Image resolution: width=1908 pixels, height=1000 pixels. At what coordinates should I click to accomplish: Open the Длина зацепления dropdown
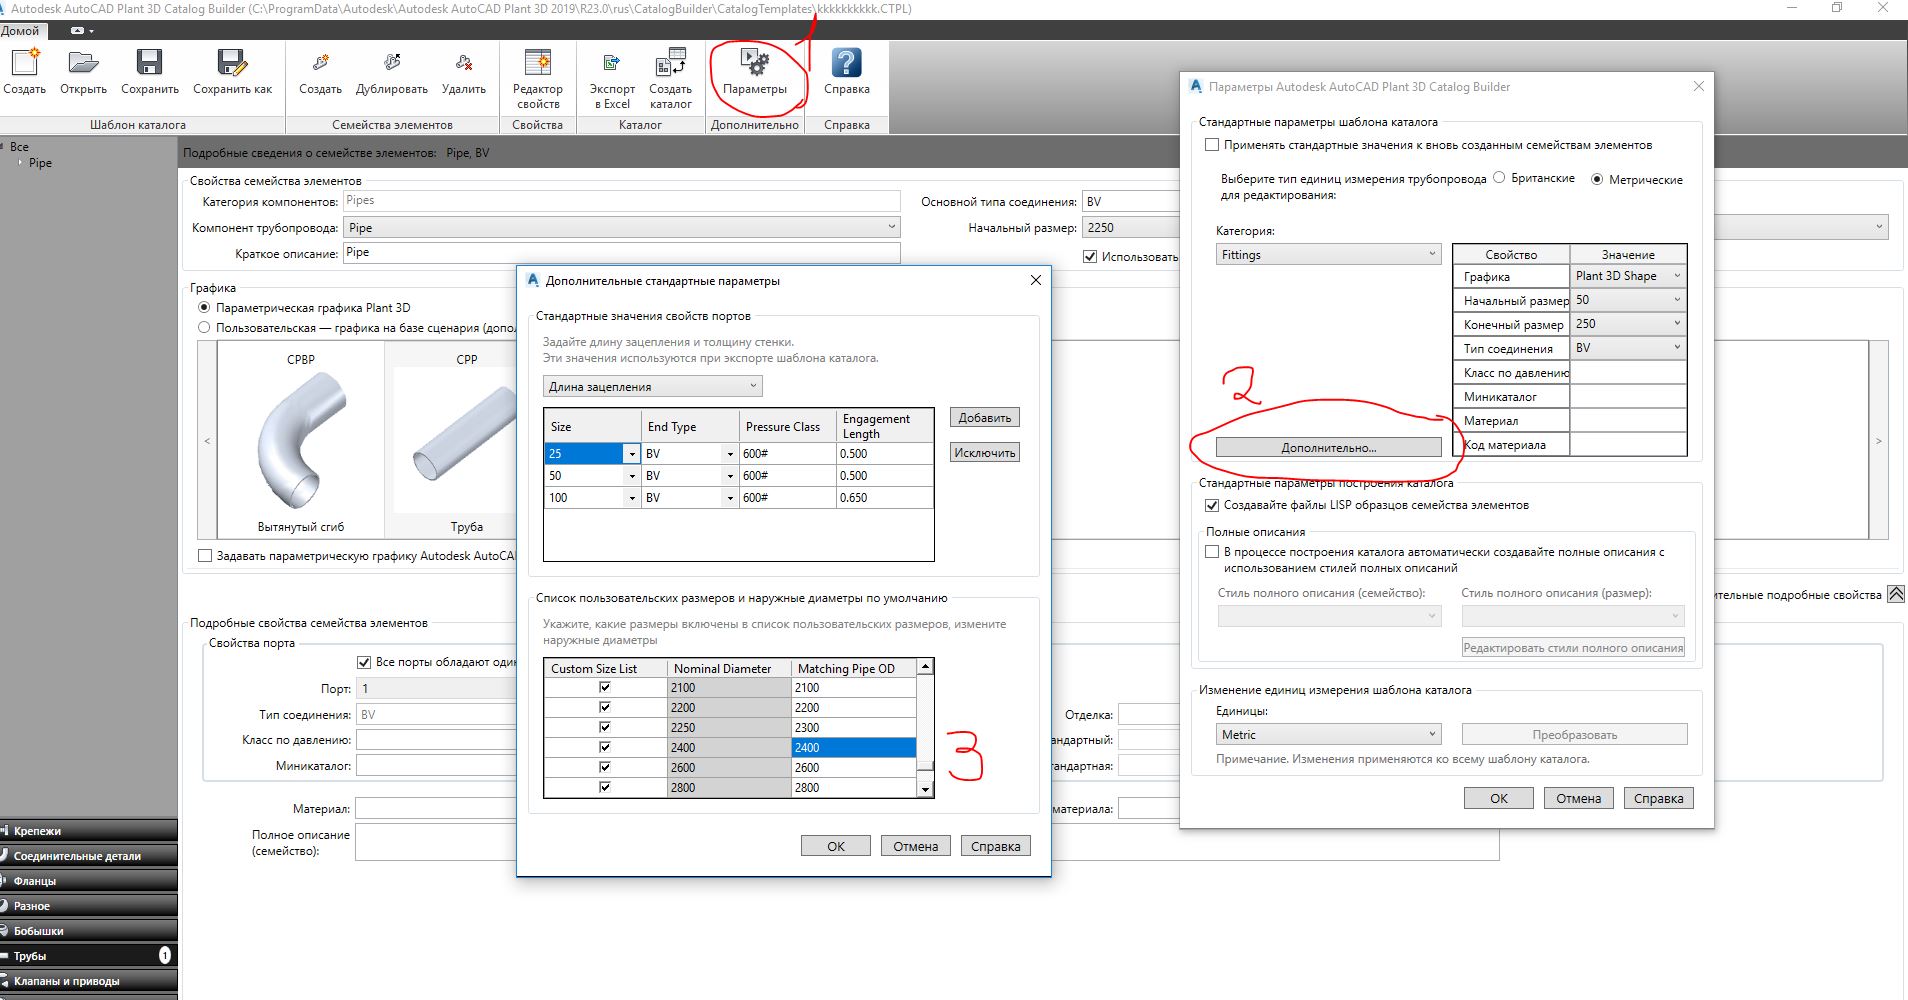[653, 386]
